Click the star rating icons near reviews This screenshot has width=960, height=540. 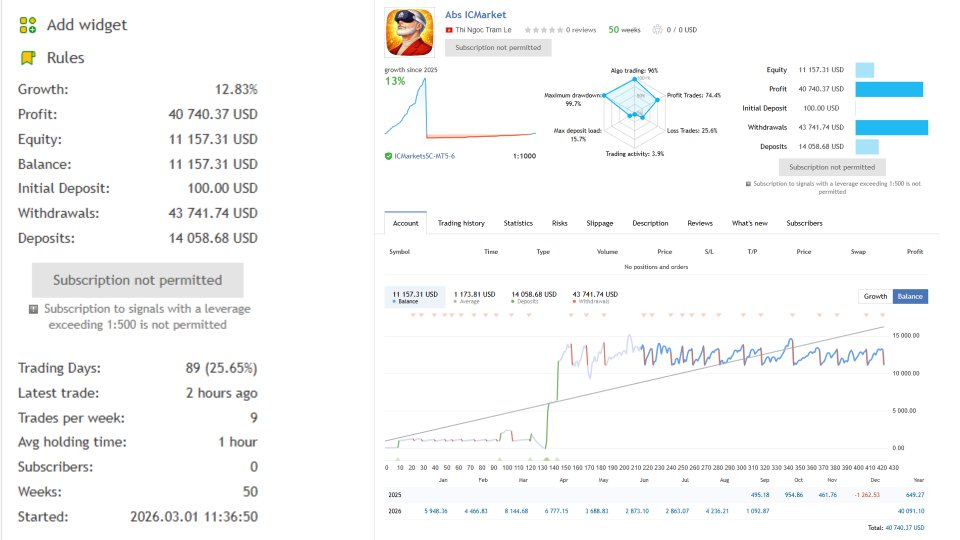pyautogui.click(x=543, y=30)
